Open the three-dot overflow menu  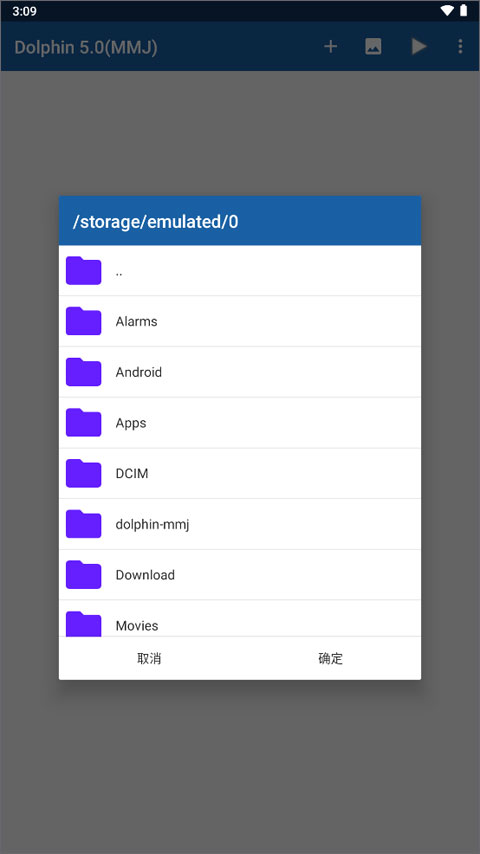click(x=460, y=47)
